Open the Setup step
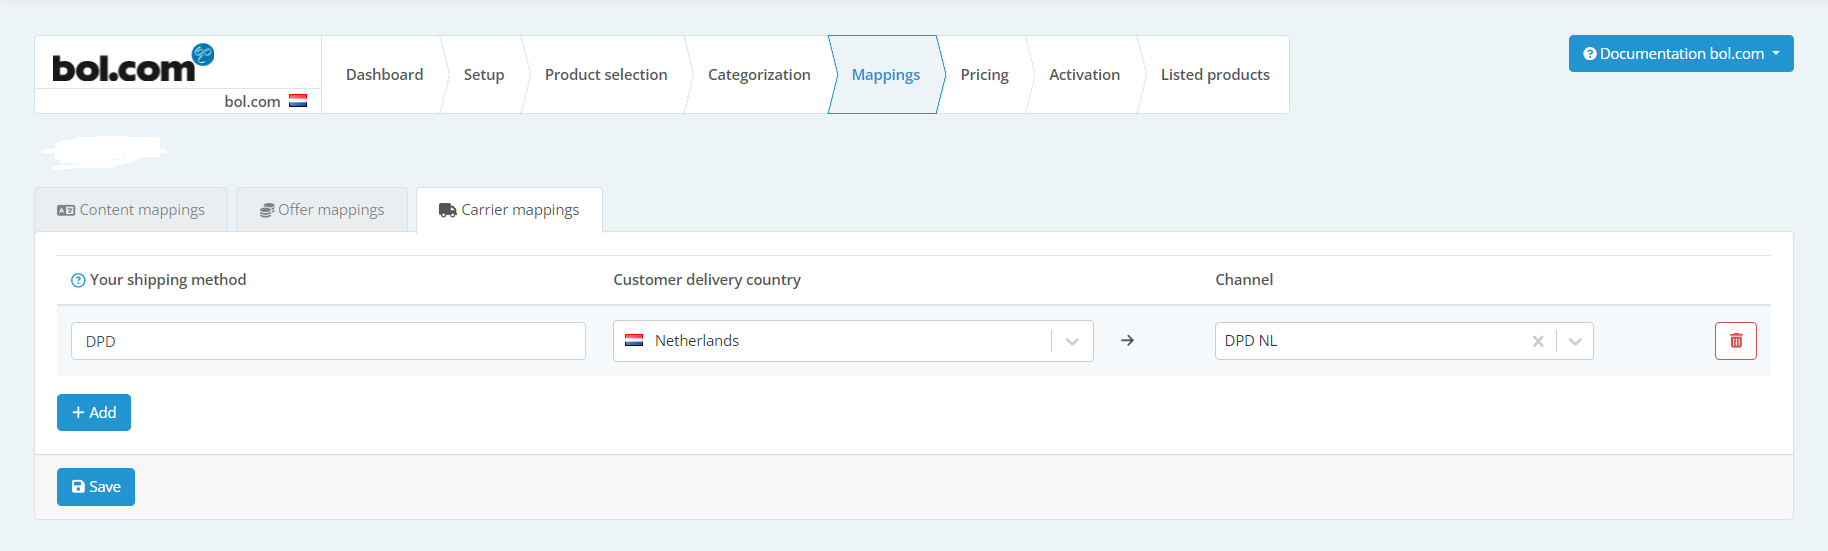 (x=483, y=75)
